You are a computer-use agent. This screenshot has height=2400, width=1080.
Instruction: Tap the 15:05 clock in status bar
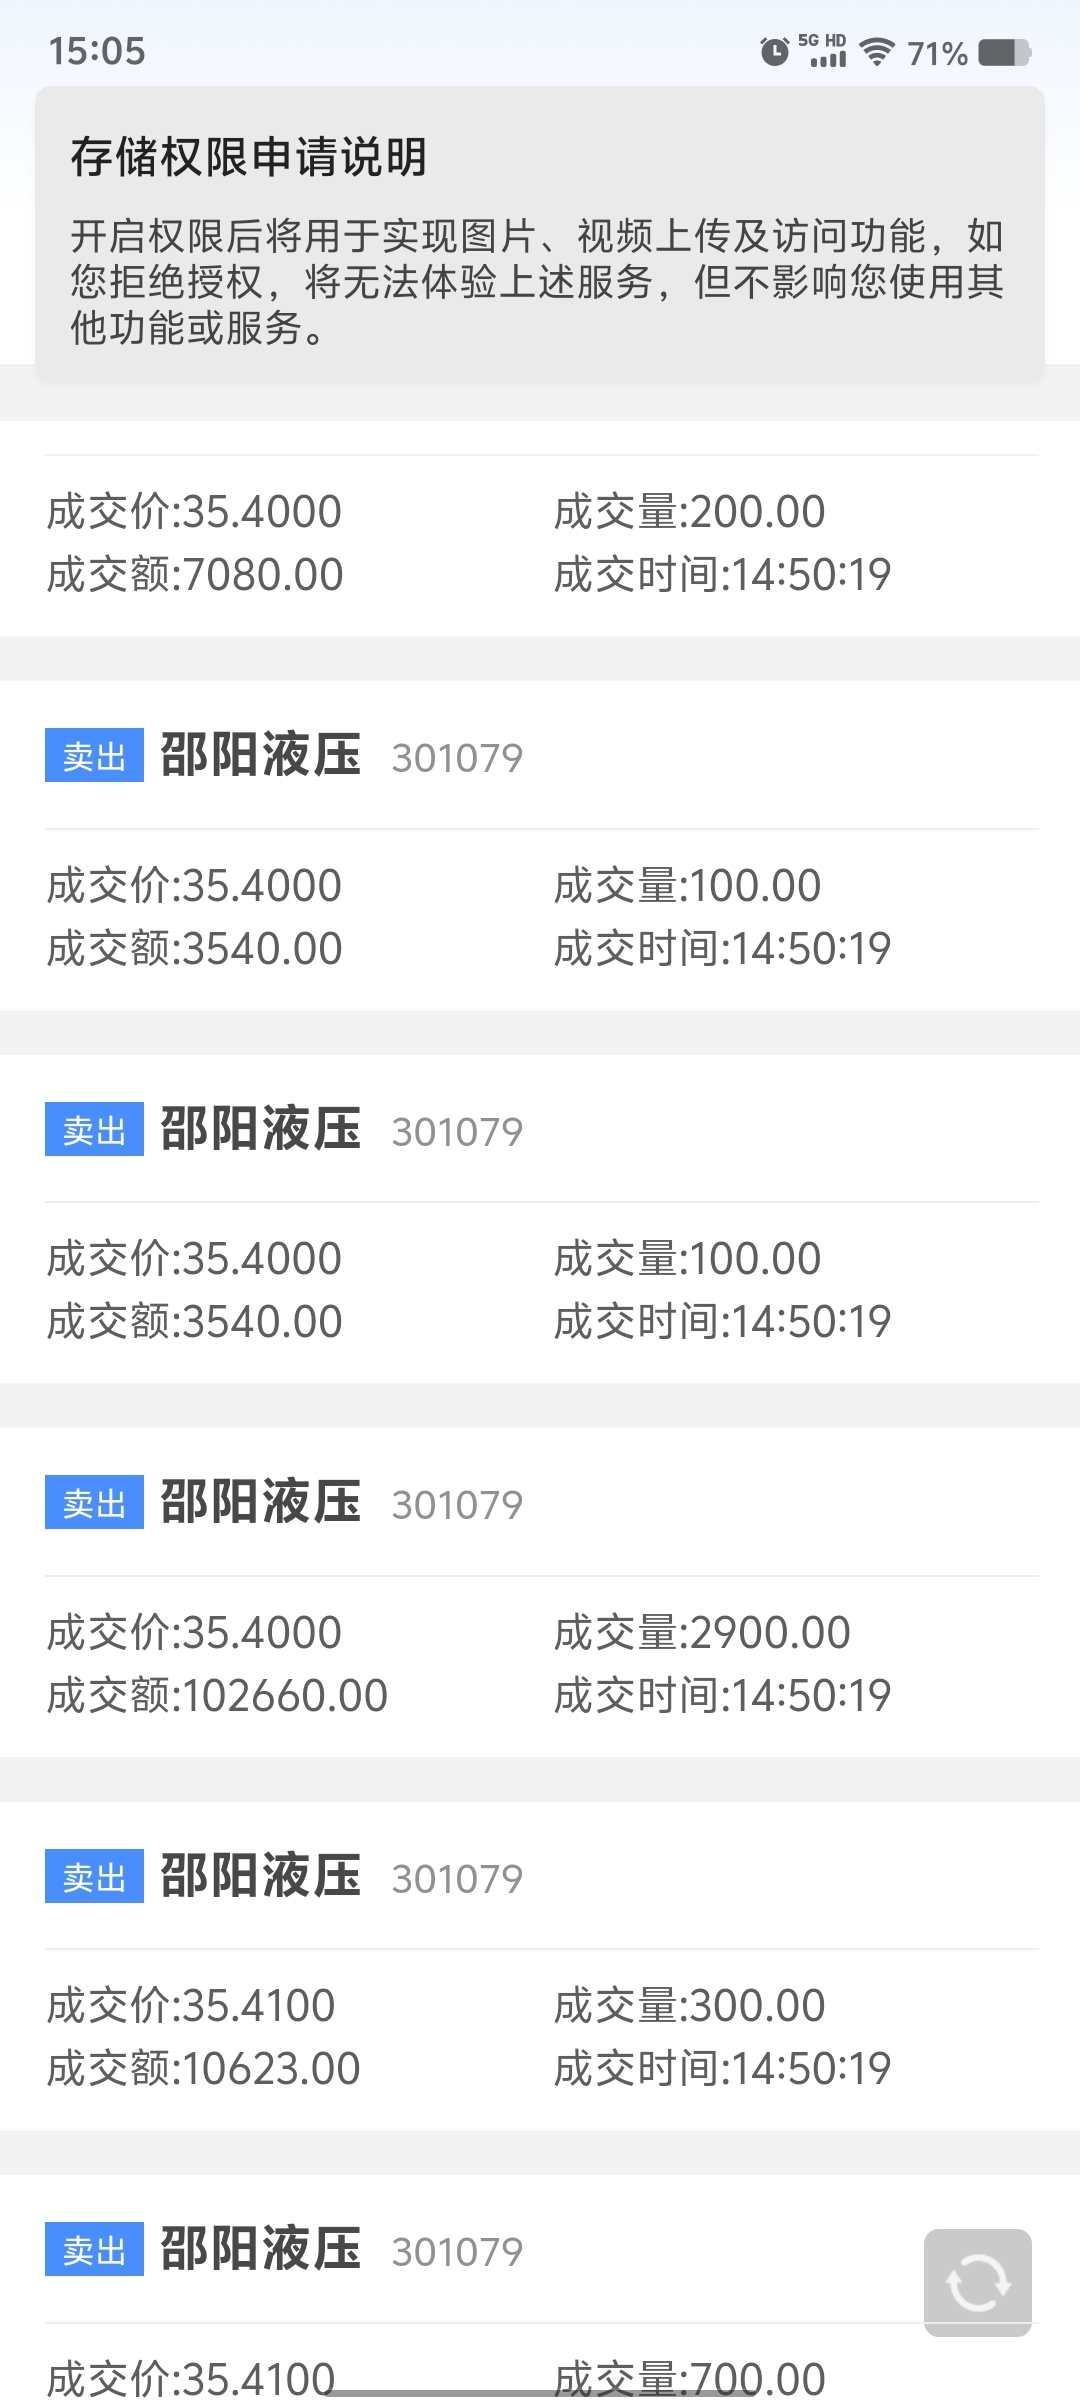(x=97, y=51)
